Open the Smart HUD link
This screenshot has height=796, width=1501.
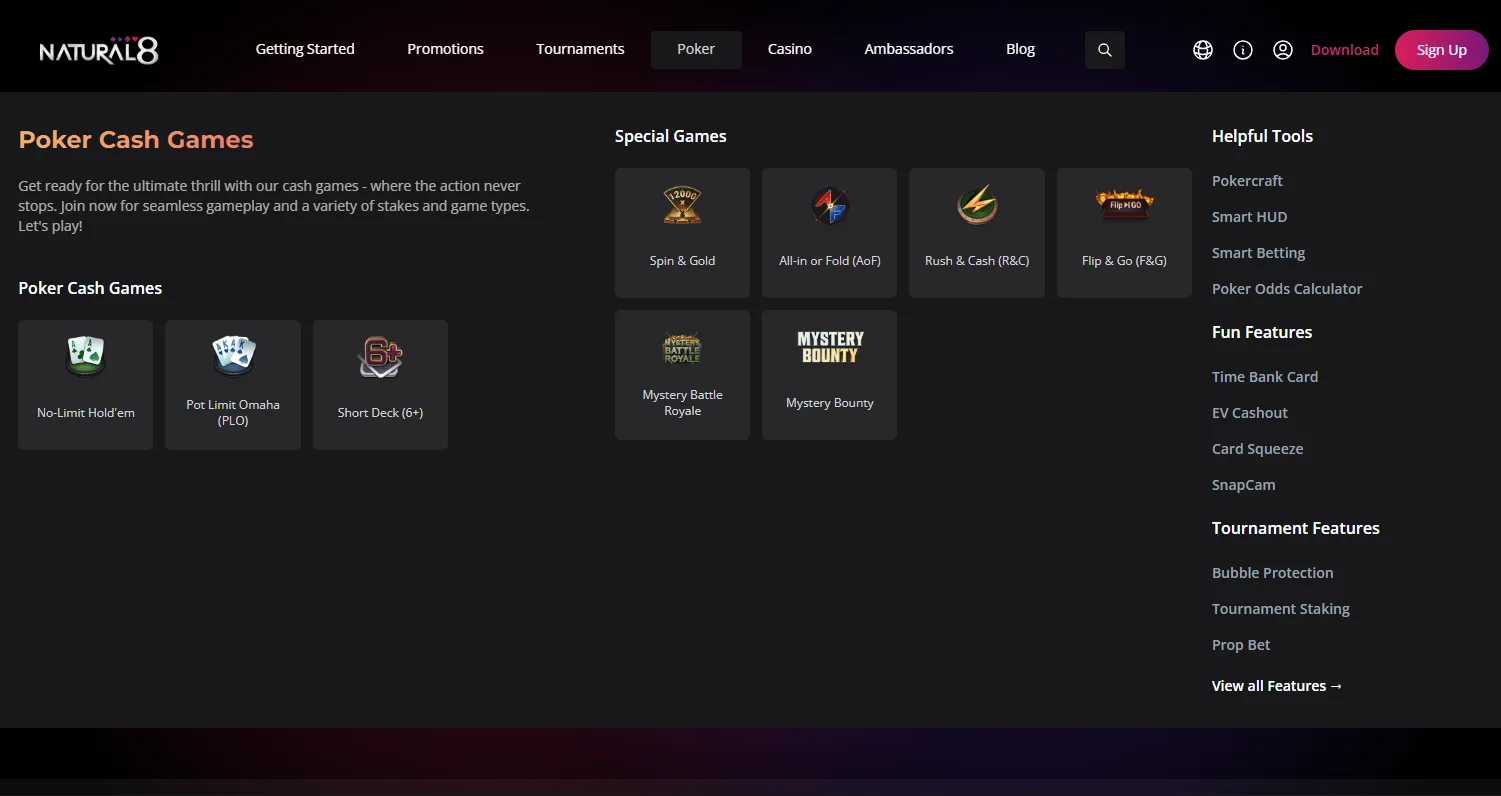pos(1249,217)
